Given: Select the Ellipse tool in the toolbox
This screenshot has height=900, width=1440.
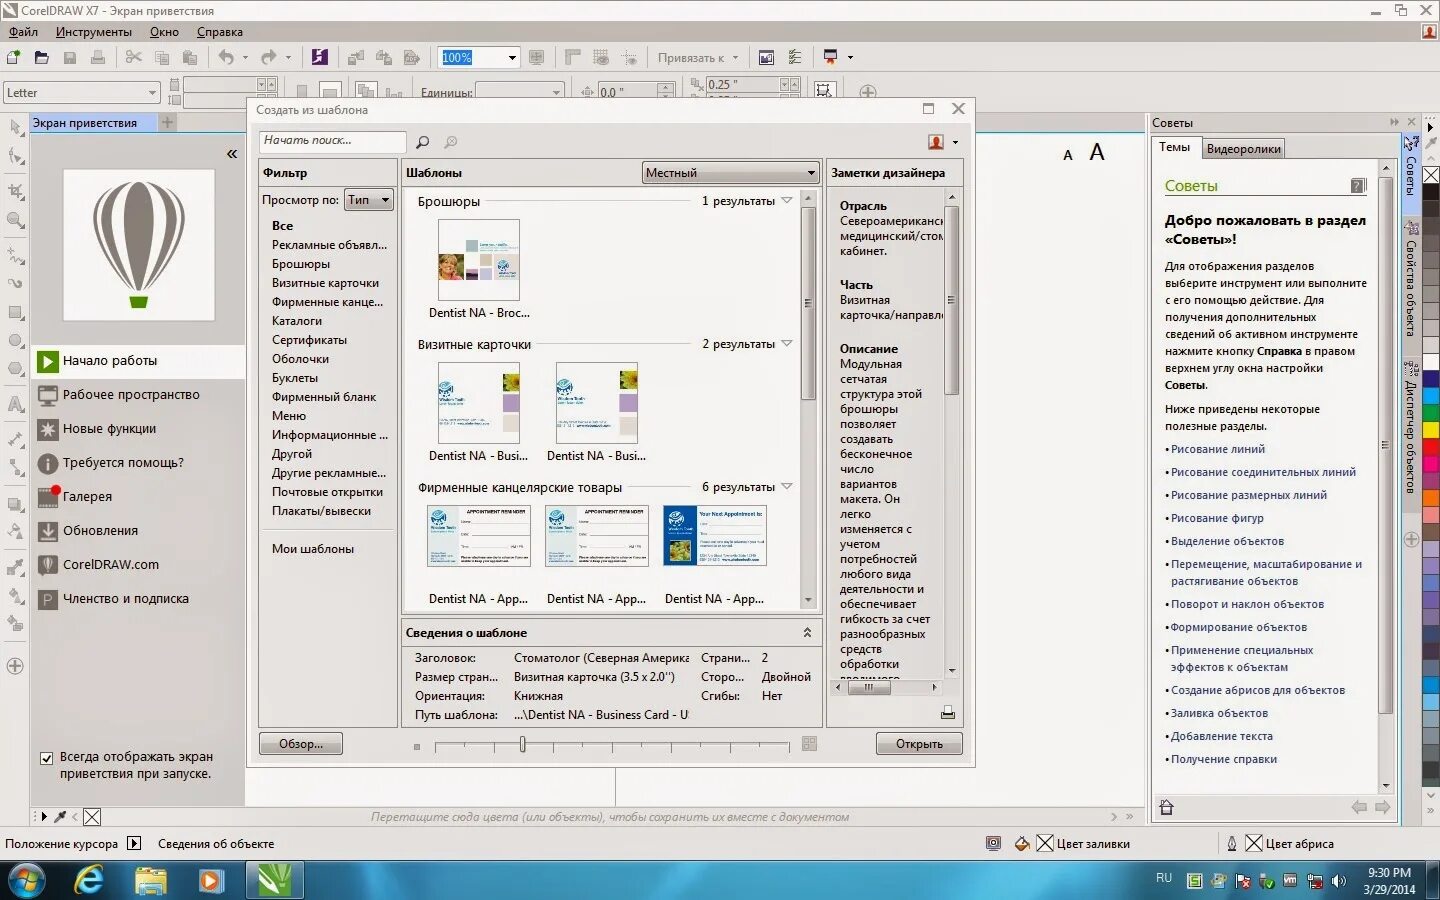Looking at the screenshot, I should [x=15, y=341].
